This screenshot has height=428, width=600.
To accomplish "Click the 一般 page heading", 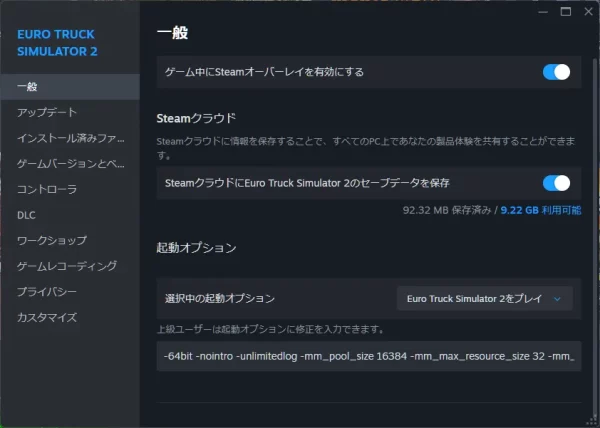I will pyautogui.click(x=173, y=33).
